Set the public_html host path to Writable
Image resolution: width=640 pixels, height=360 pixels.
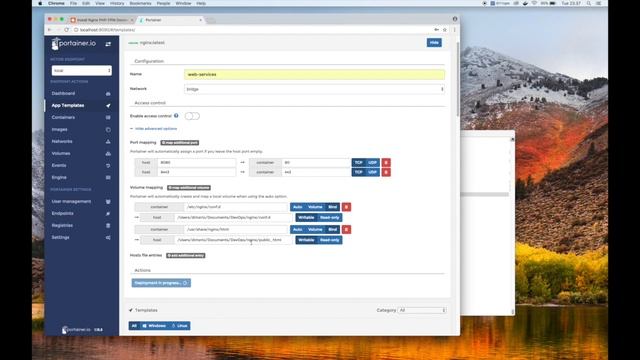pos(306,240)
